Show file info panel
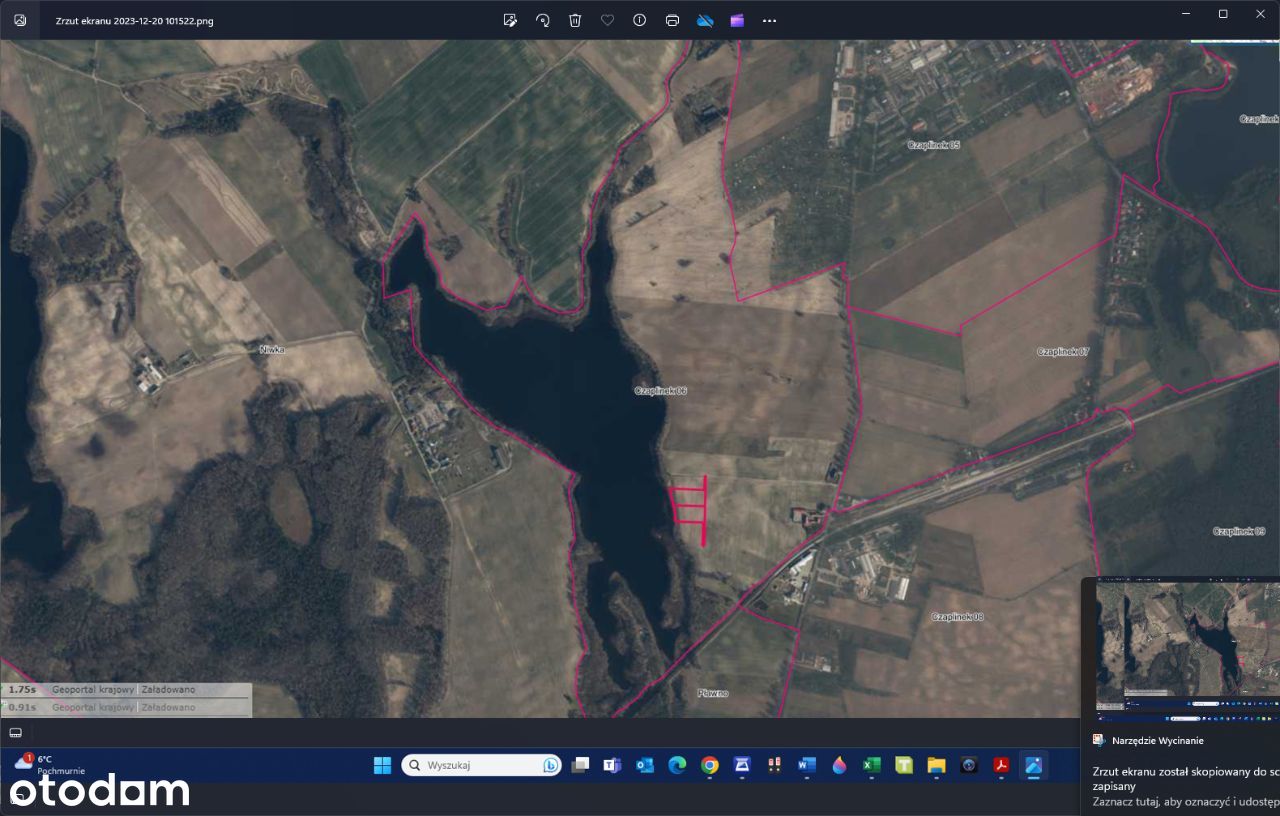This screenshot has width=1280, height=816. click(x=640, y=20)
